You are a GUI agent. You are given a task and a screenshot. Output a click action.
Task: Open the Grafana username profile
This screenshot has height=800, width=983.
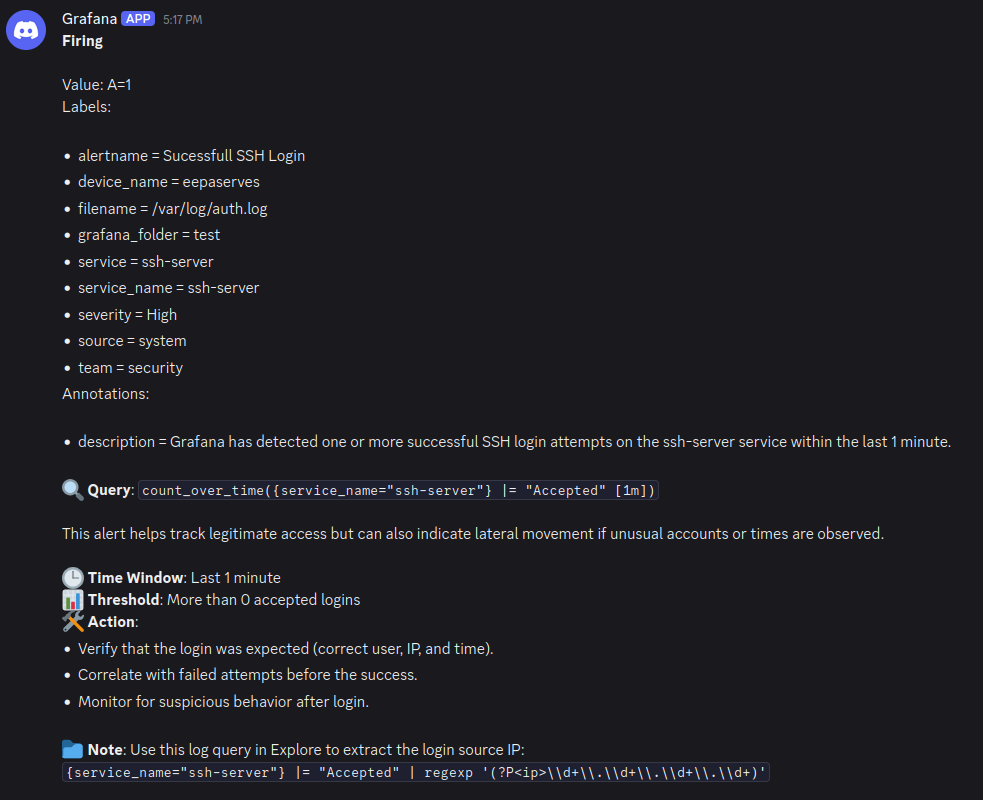(90, 19)
